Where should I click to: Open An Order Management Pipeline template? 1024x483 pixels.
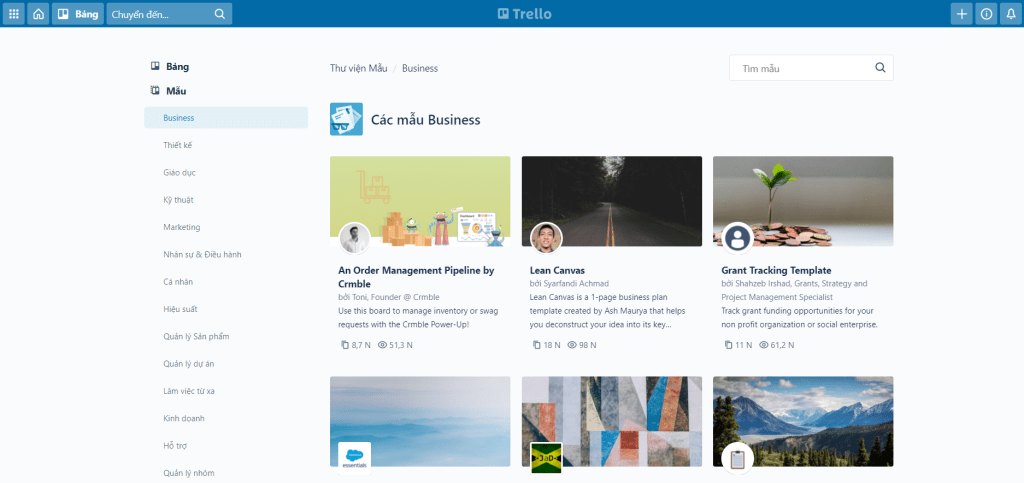pyautogui.click(x=416, y=276)
